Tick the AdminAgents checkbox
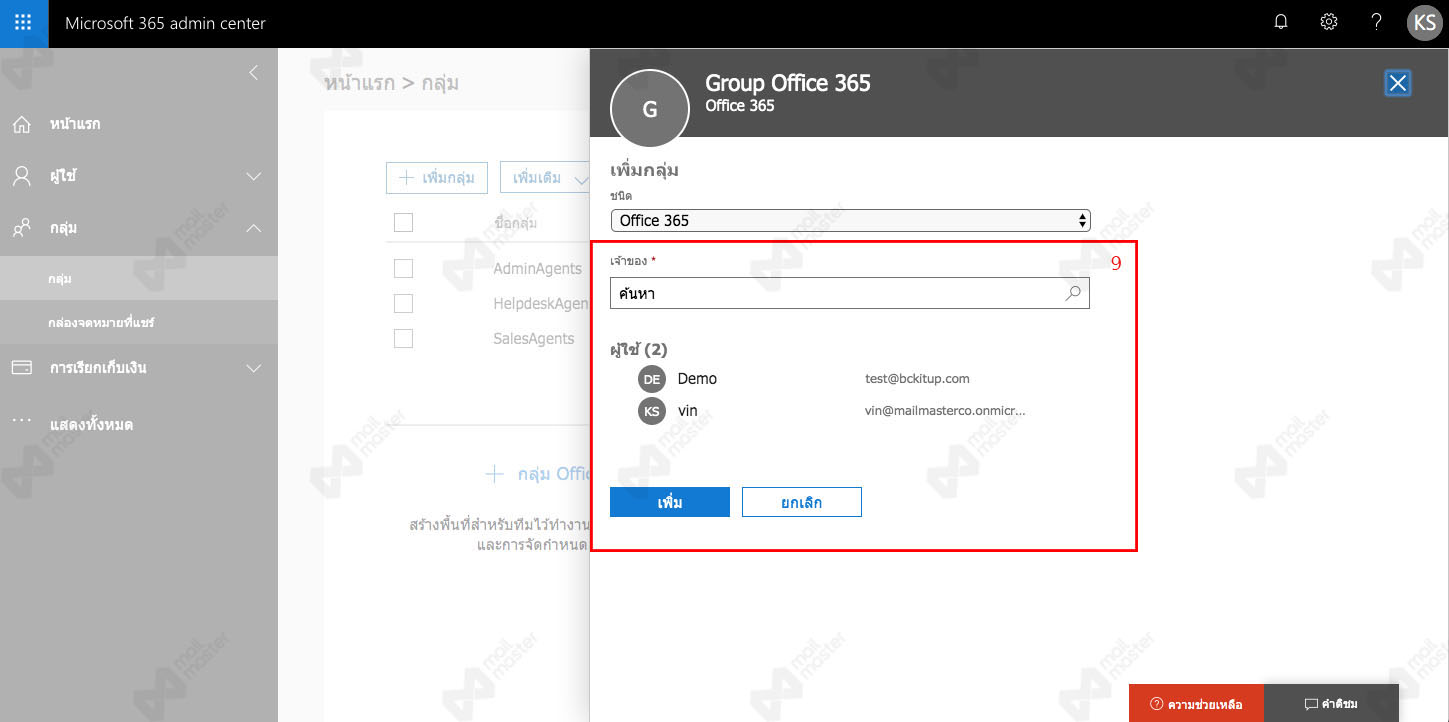Image resolution: width=1449 pixels, height=722 pixels. click(403, 268)
